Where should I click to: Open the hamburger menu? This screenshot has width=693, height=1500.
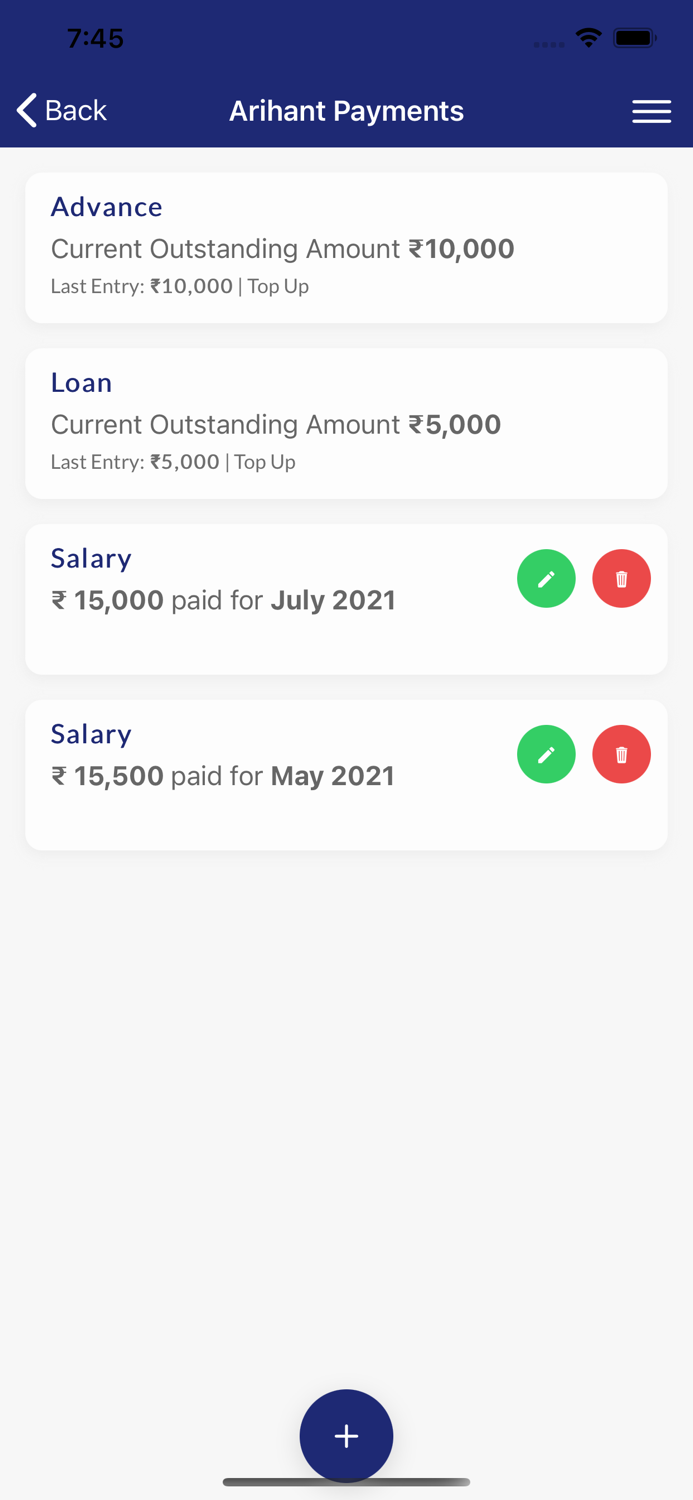click(x=652, y=111)
